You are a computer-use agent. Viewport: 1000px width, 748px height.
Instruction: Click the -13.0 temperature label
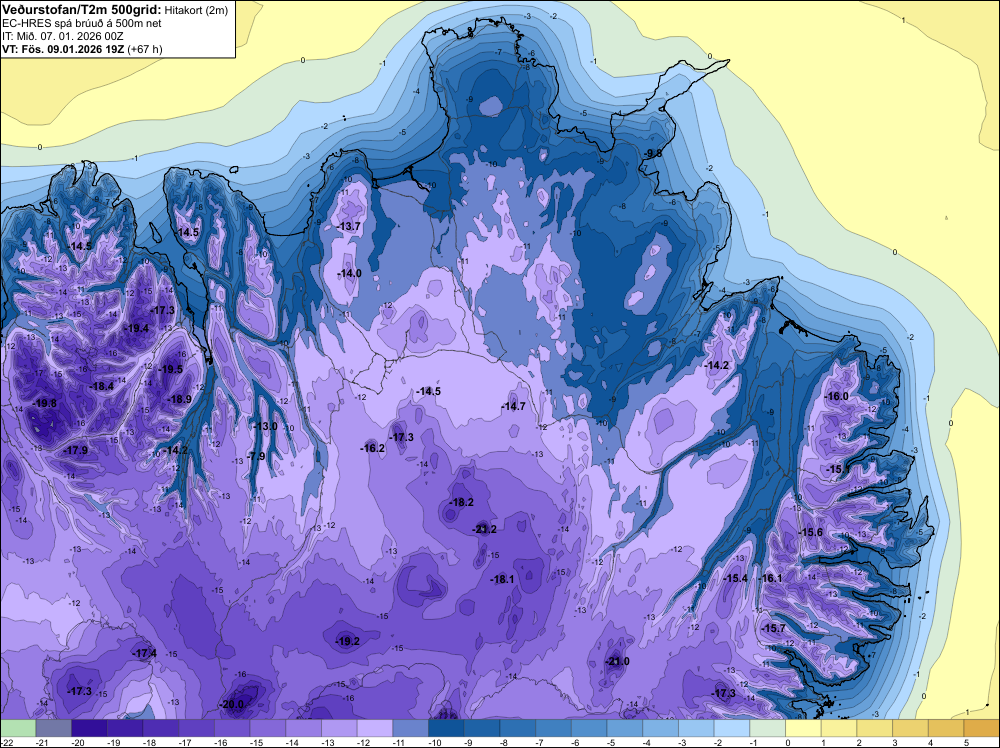point(265,426)
